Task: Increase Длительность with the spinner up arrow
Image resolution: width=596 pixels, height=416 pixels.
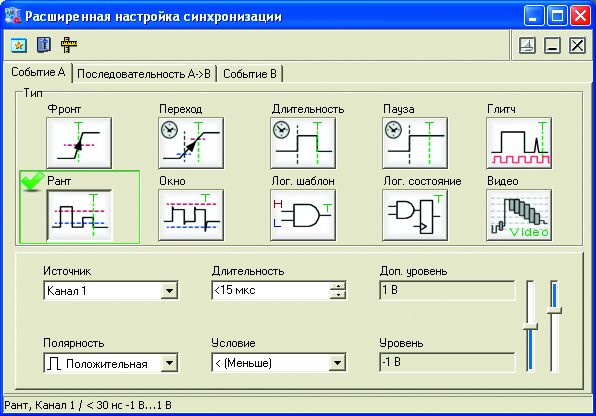Action: (x=338, y=286)
